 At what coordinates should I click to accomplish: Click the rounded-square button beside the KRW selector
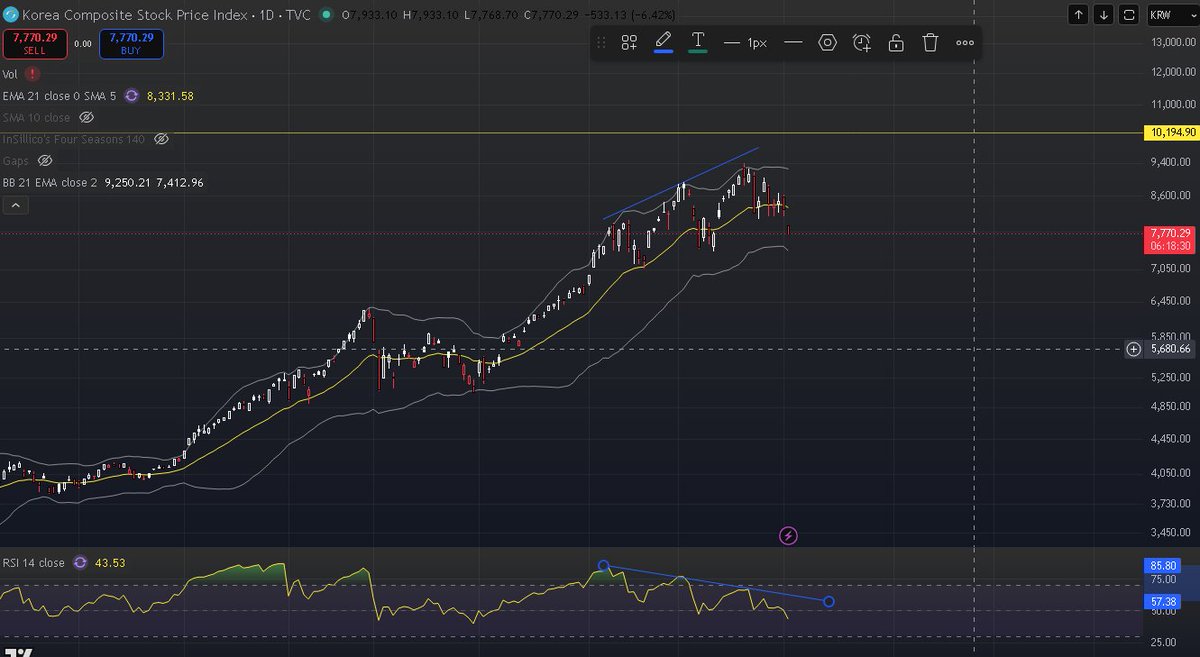(x=1129, y=15)
